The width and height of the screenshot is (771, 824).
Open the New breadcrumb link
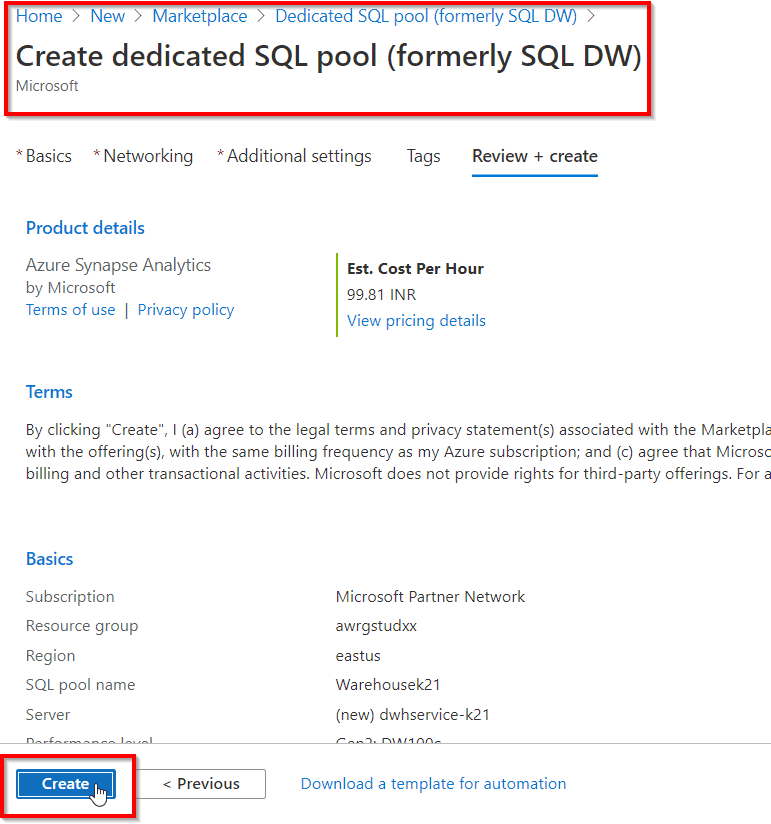(107, 16)
